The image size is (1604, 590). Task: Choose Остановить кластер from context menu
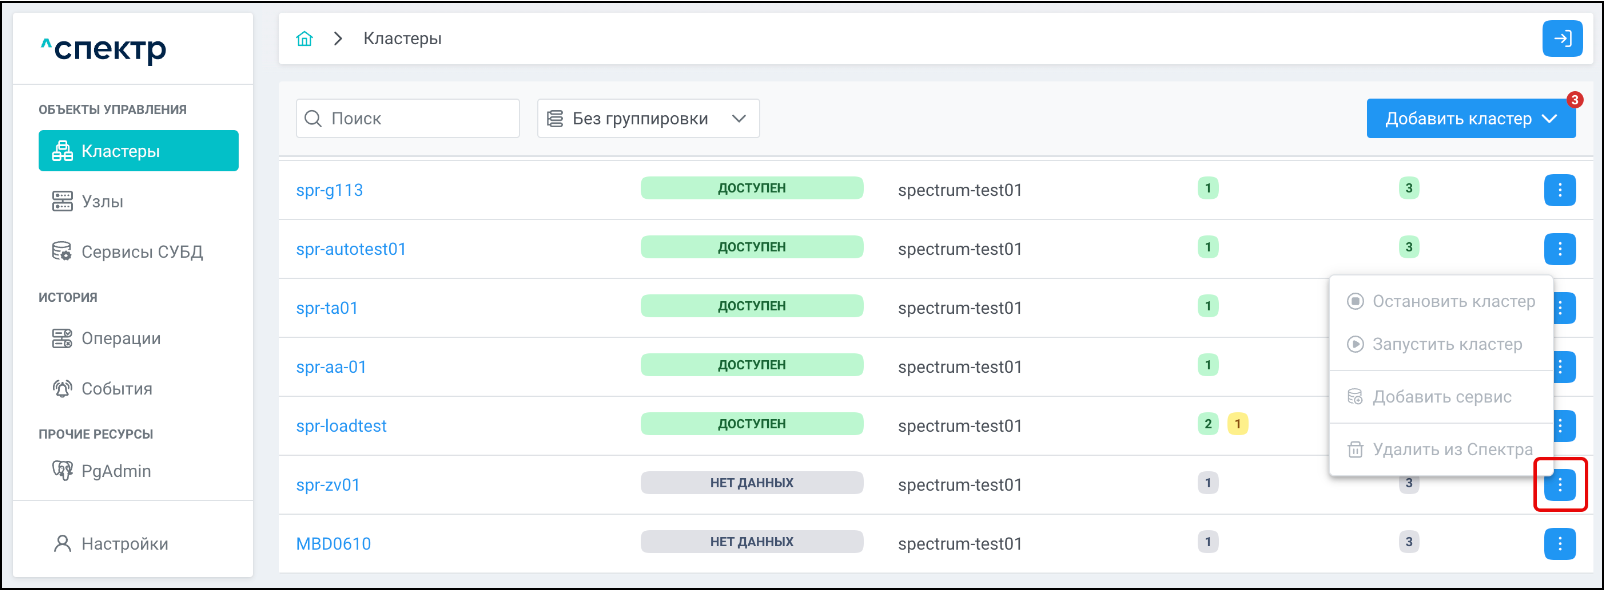coord(1452,302)
